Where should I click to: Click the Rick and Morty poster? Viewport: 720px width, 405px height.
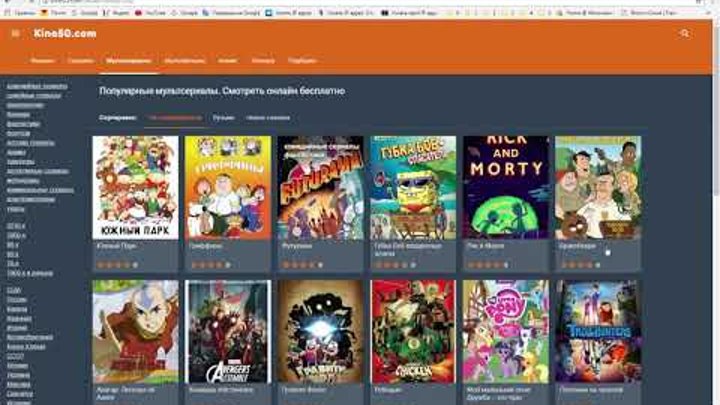(505, 187)
